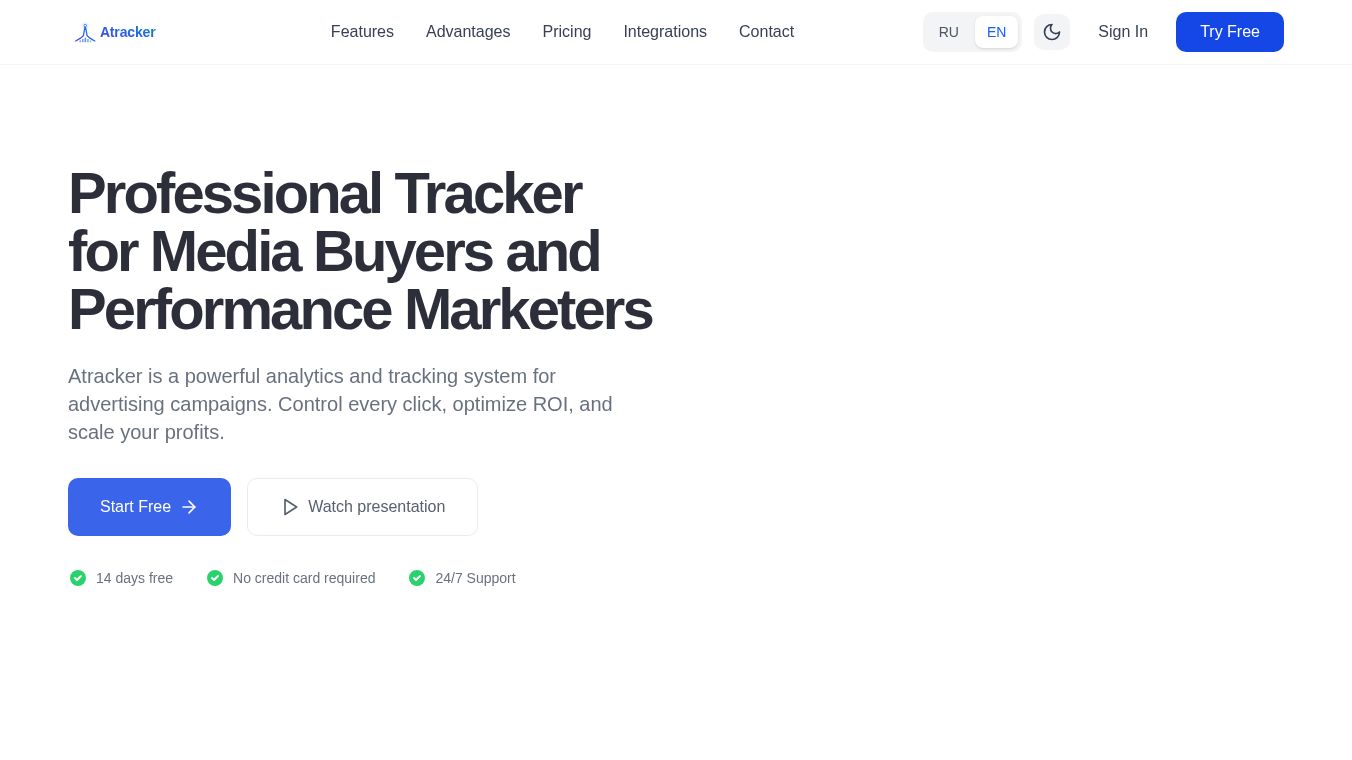Screen dimensions: 1352x760
Task: Click the Sign In link
Action: click(x=1123, y=32)
